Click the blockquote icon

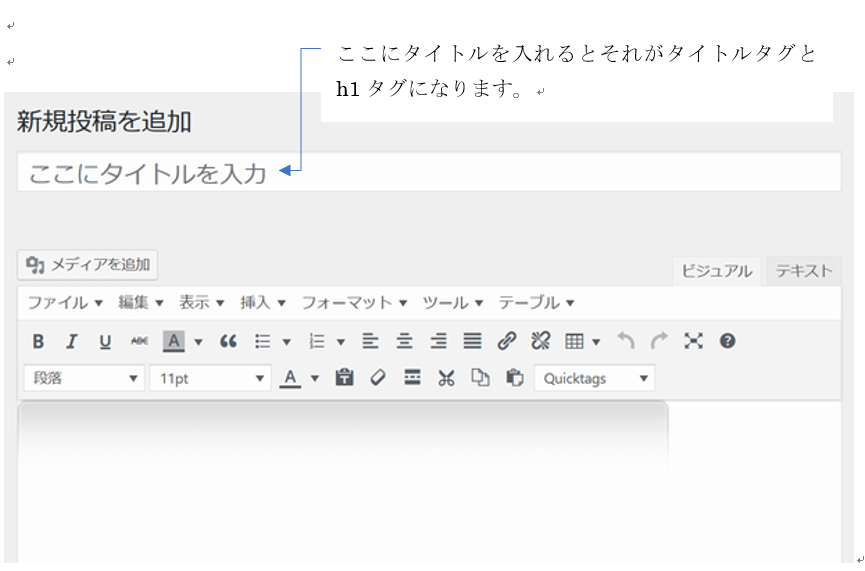228,342
